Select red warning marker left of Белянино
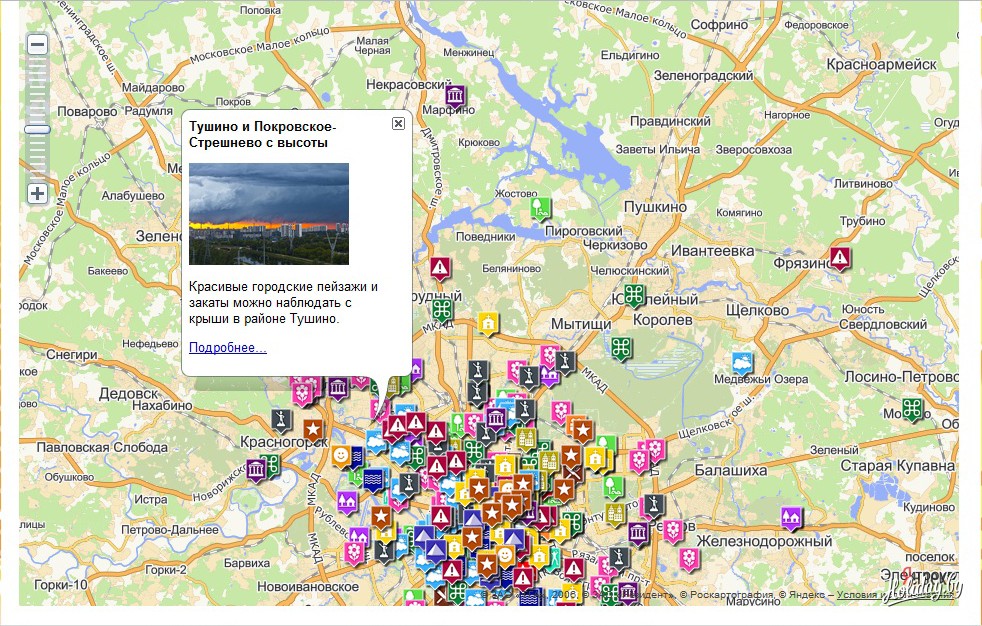982x626 pixels. [x=439, y=267]
